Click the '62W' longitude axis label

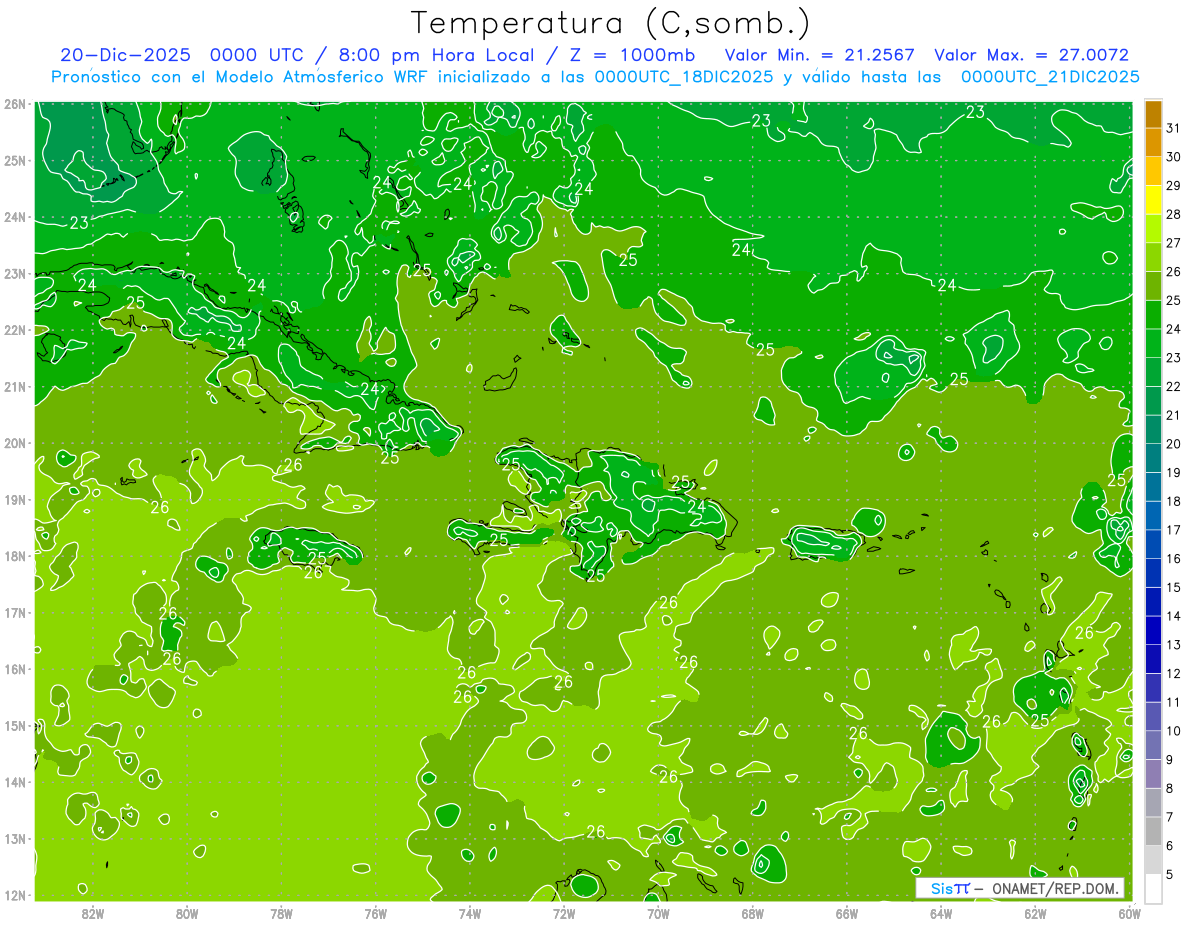1035,914
